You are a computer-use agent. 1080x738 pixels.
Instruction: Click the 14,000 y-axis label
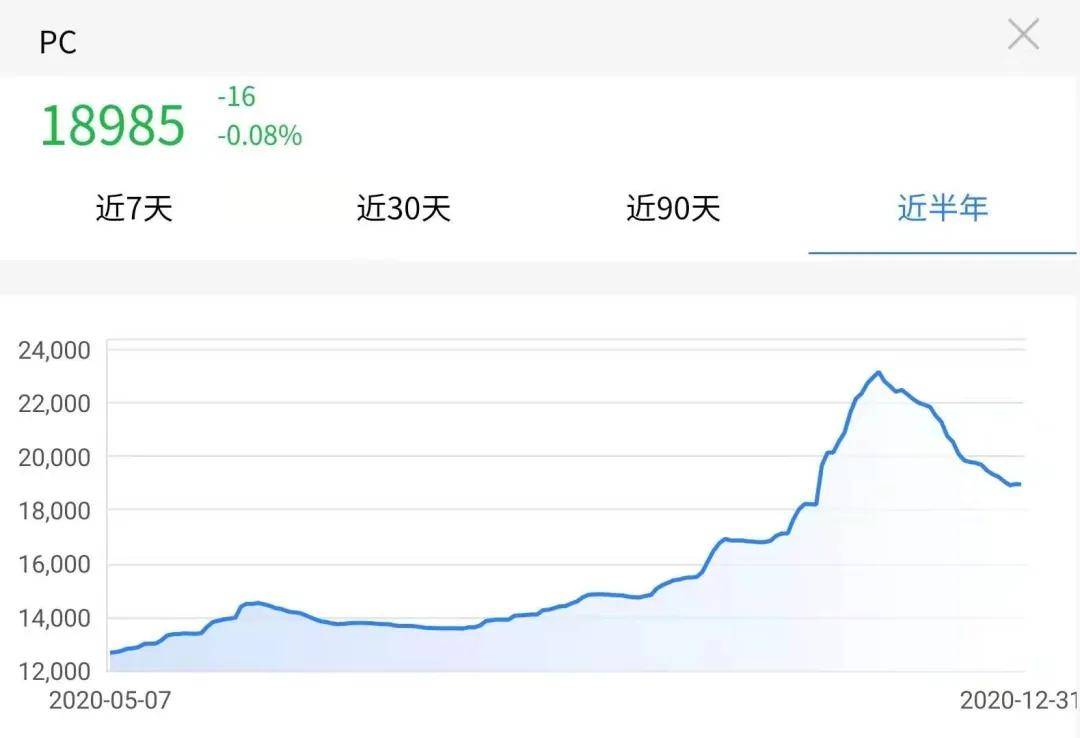click(x=54, y=618)
